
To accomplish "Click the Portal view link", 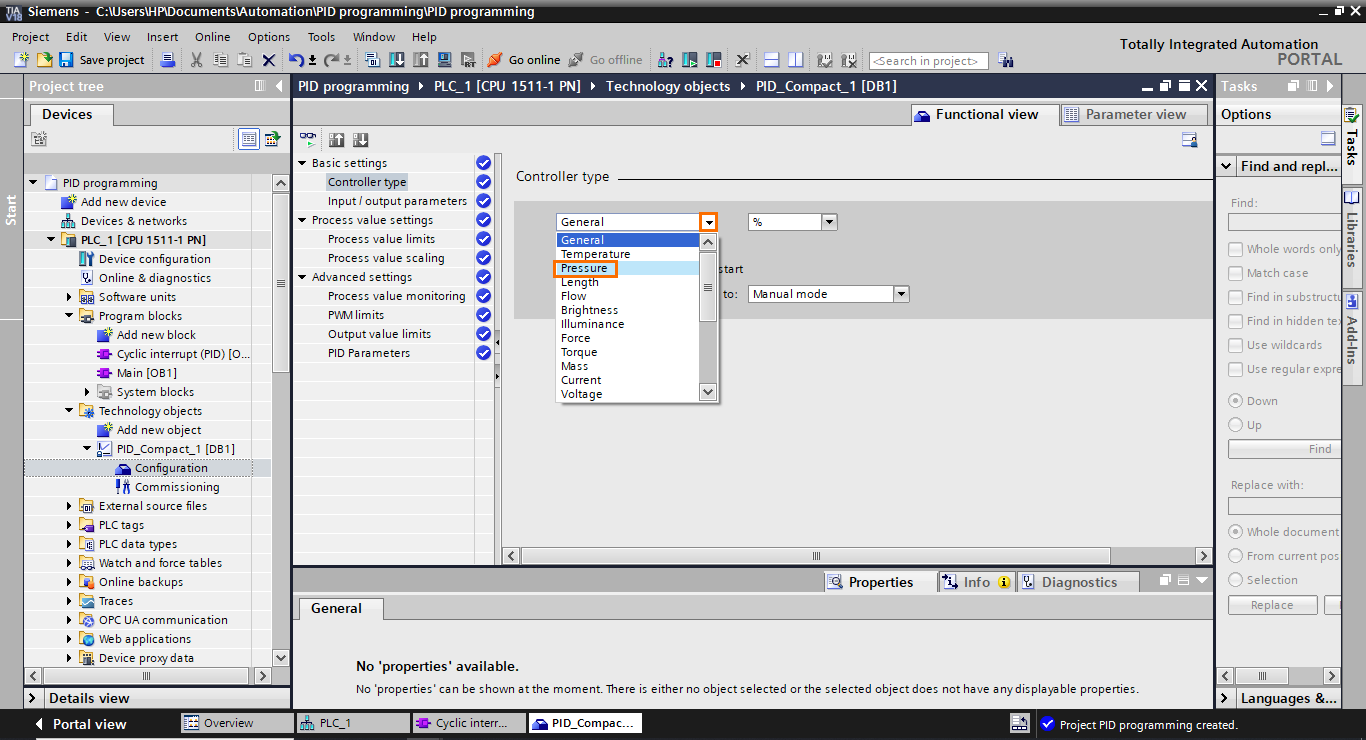I will tap(88, 724).
